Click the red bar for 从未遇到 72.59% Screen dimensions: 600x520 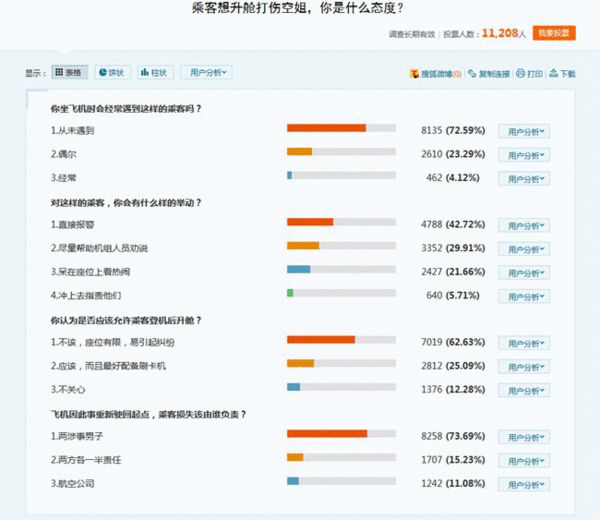click(x=326, y=128)
